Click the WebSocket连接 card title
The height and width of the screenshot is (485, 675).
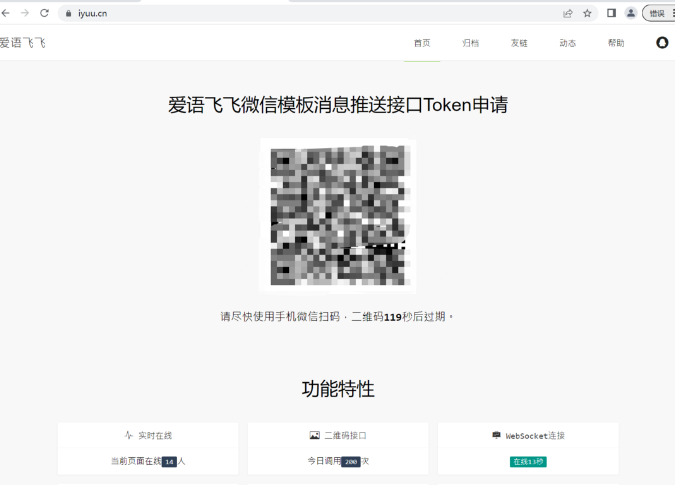point(535,436)
